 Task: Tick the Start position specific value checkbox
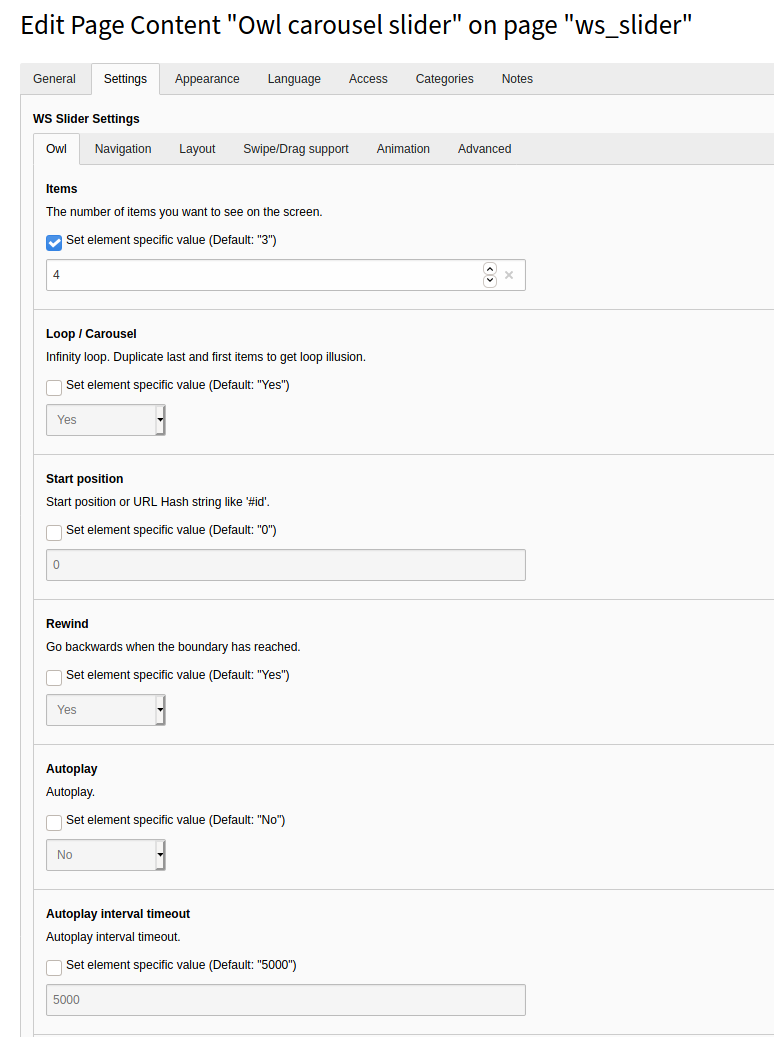54,532
